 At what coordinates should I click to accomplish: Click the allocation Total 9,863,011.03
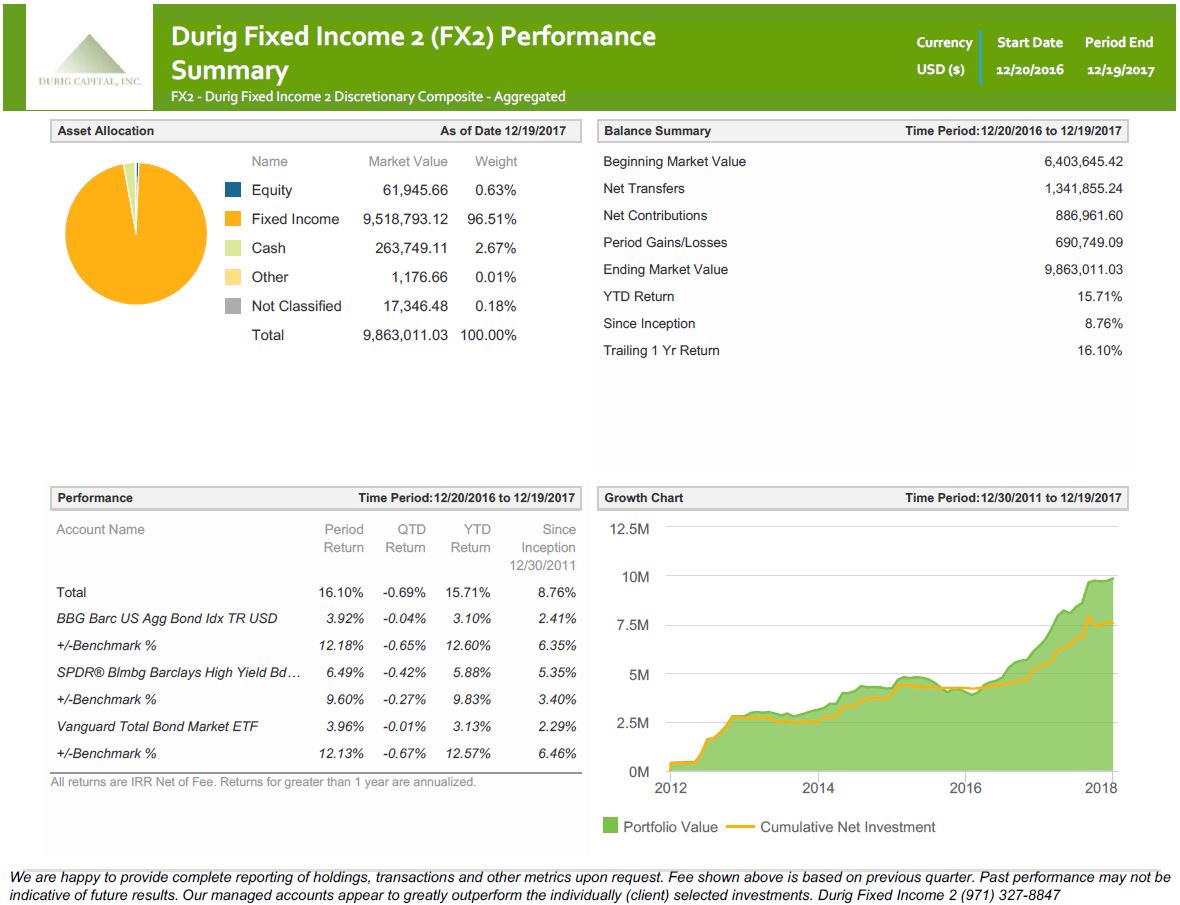[x=405, y=335]
